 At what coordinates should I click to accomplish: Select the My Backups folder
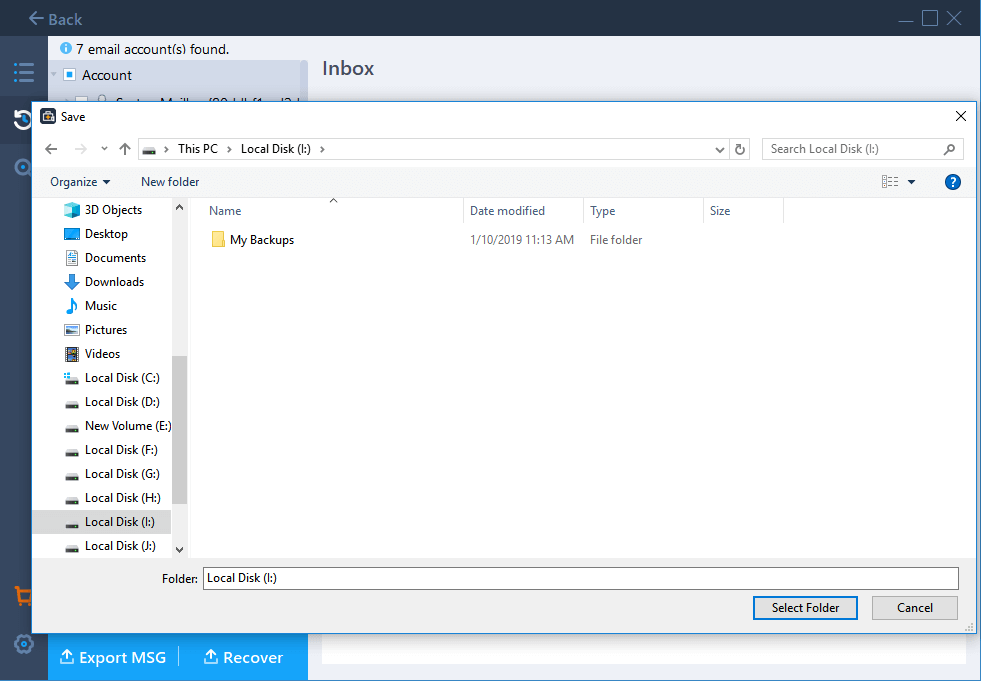[x=261, y=240]
